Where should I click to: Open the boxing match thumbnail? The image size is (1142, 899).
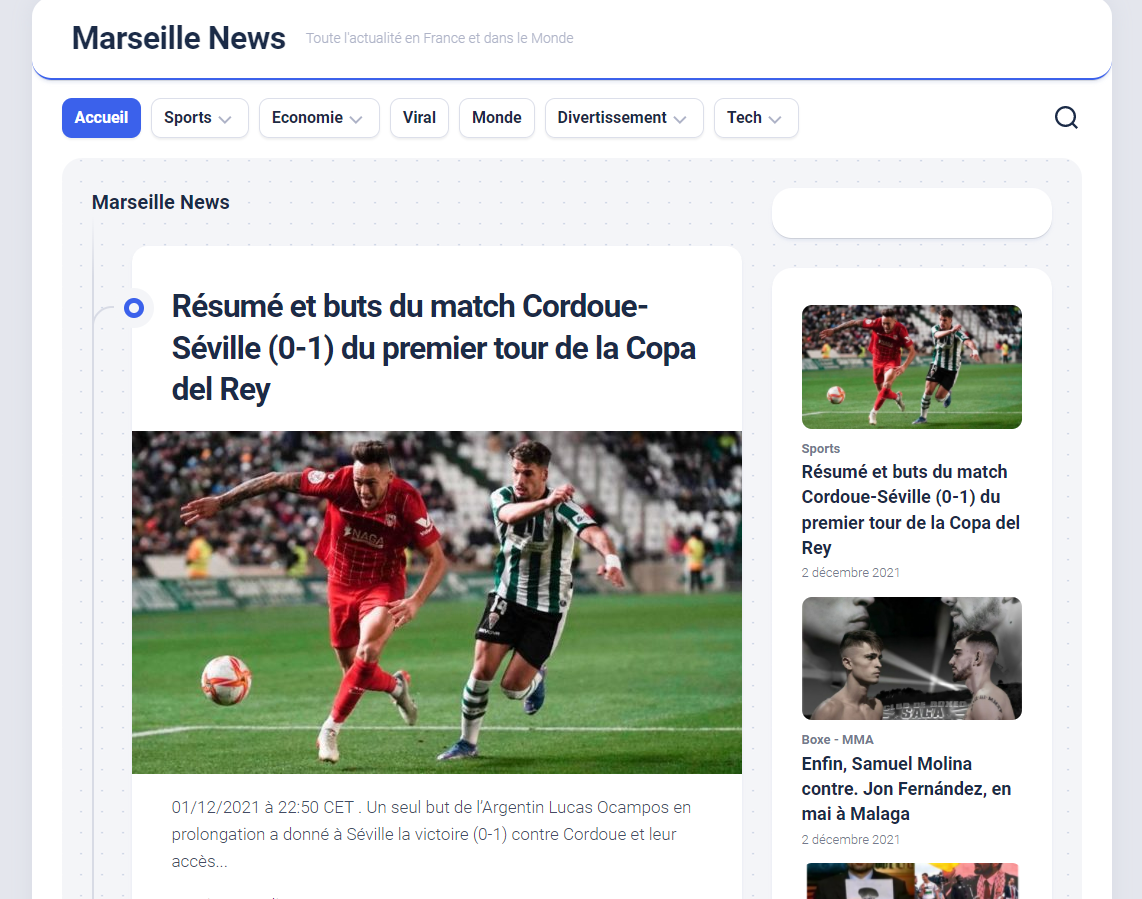[x=912, y=659]
